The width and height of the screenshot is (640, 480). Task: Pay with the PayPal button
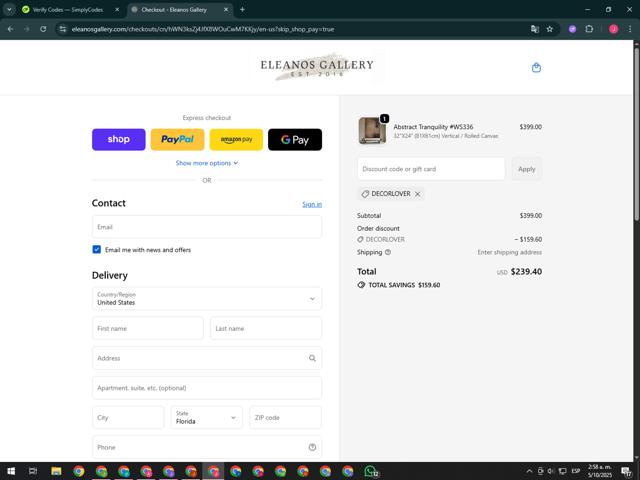(177, 140)
